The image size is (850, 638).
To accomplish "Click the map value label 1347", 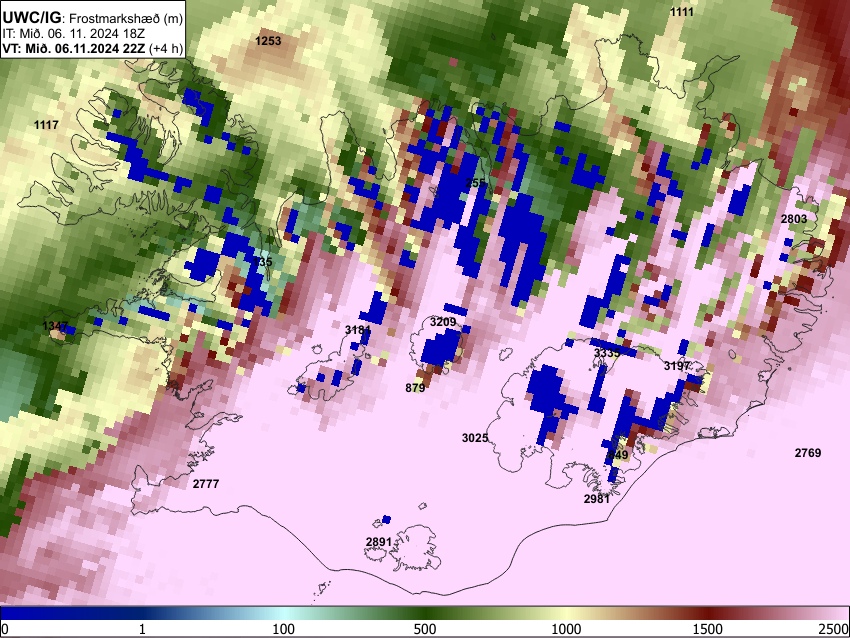I will tap(55, 326).
